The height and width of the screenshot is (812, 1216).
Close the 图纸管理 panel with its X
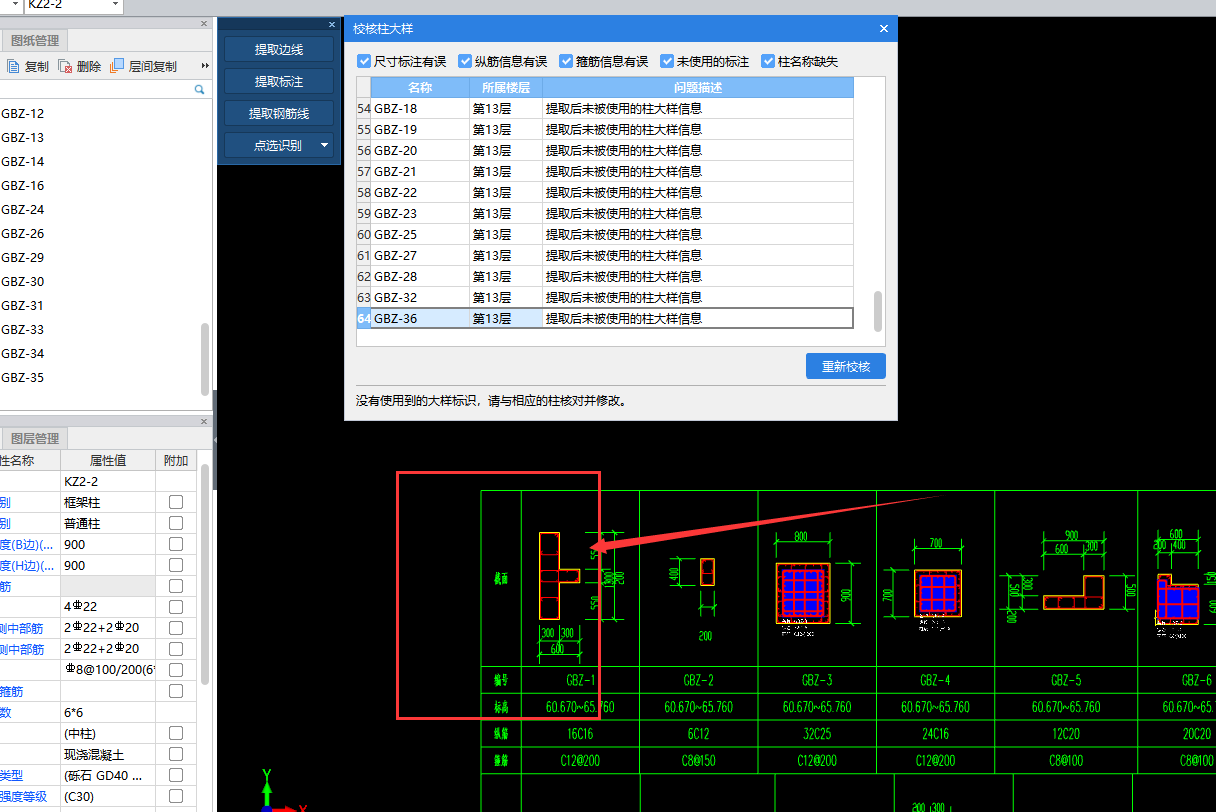(x=204, y=23)
